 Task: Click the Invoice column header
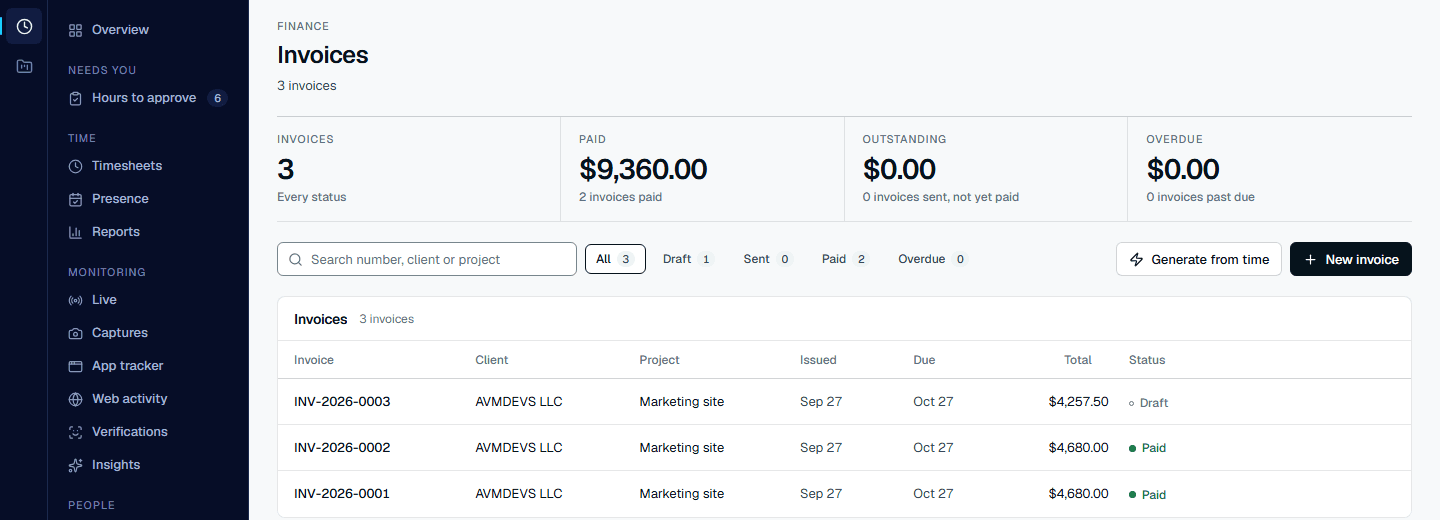point(314,360)
